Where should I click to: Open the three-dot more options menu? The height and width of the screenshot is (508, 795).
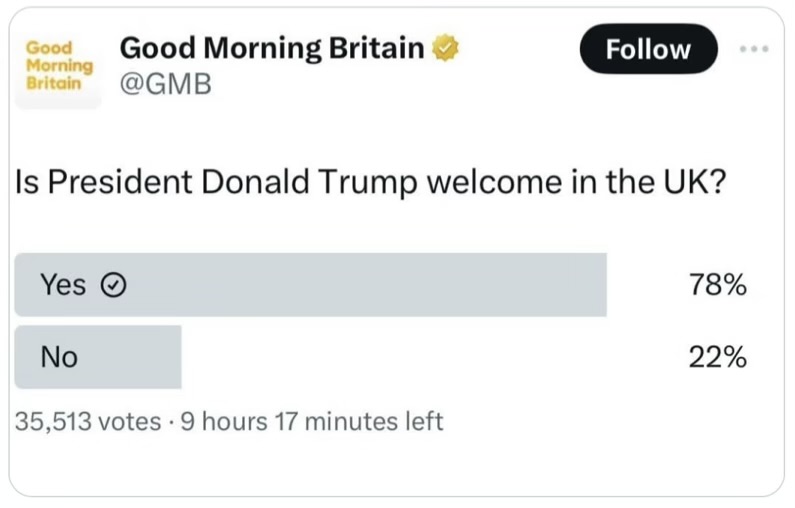pyautogui.click(x=754, y=49)
